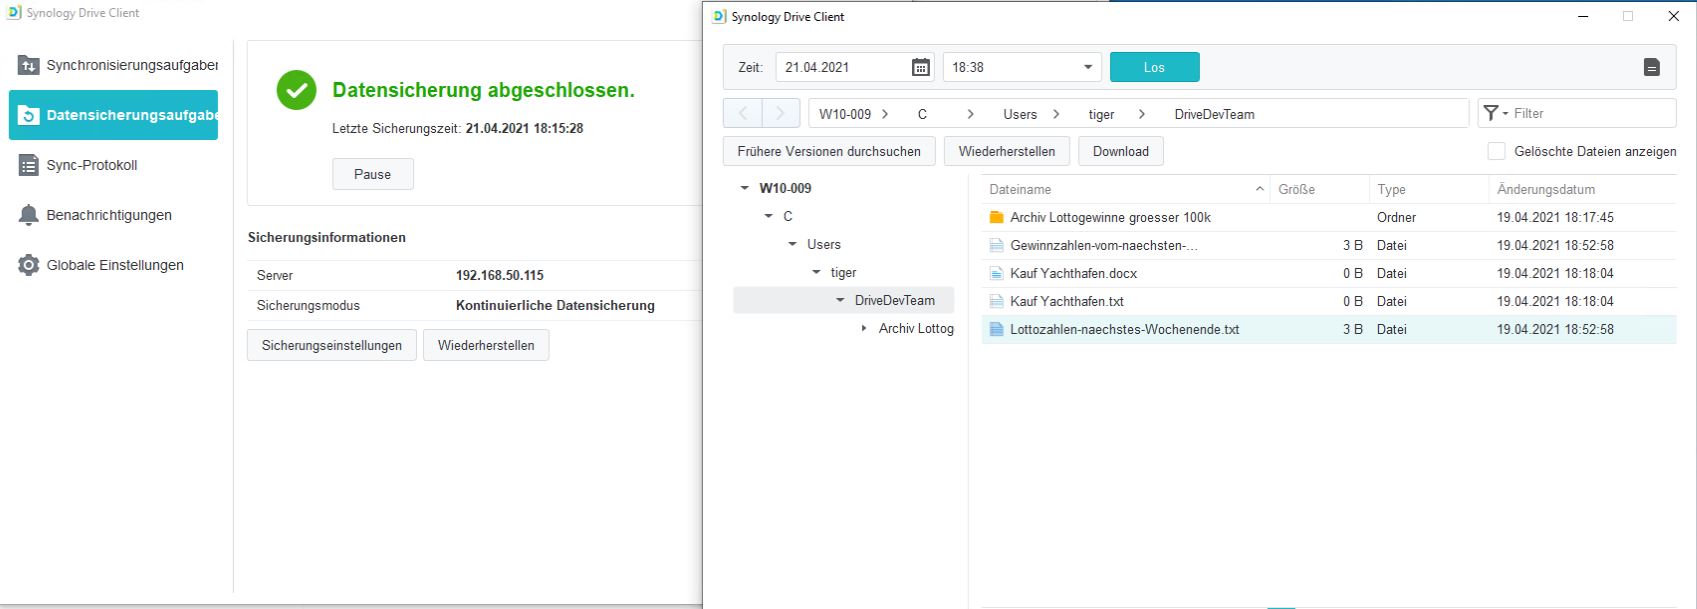
Task: Sort the list by Dateiname column header
Action: coord(1020,189)
